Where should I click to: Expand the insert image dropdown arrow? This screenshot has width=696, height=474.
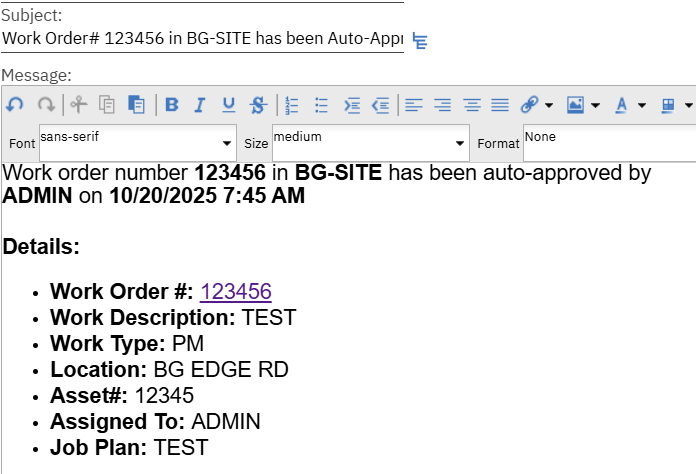pos(596,104)
